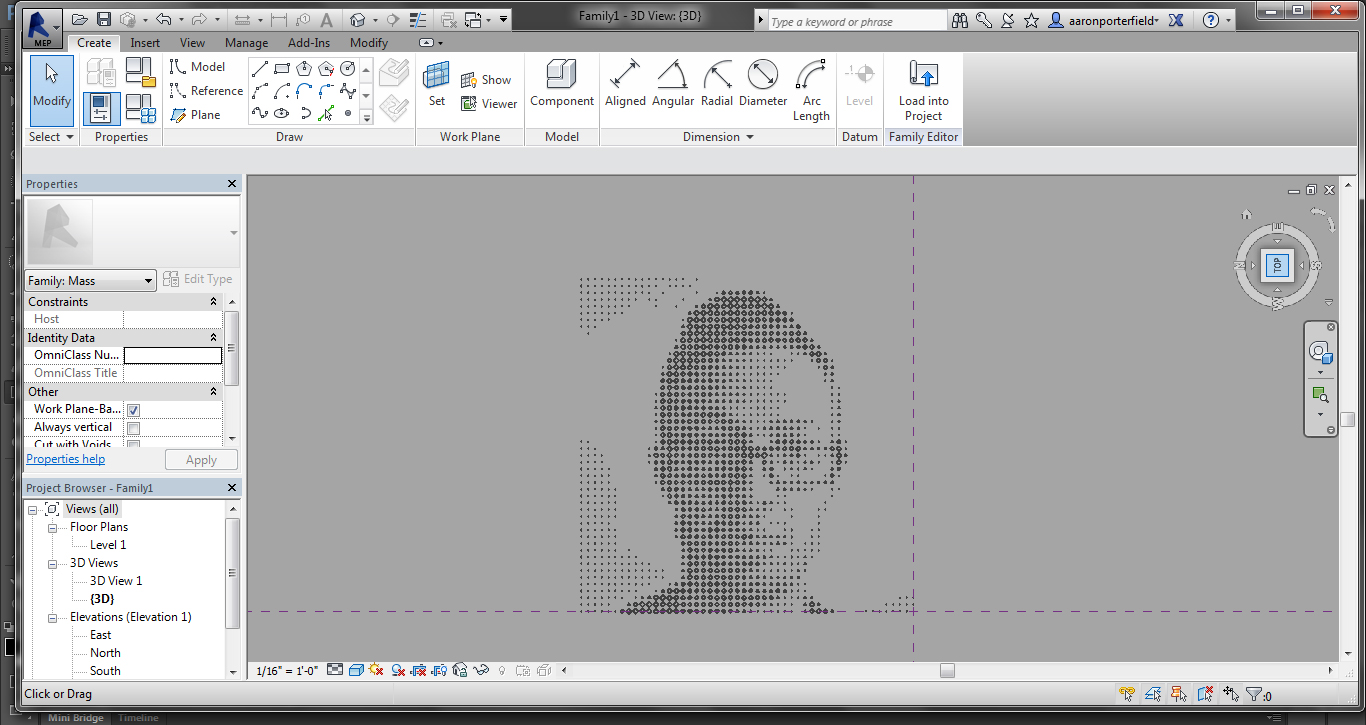Open the Family Types button

coord(141,108)
